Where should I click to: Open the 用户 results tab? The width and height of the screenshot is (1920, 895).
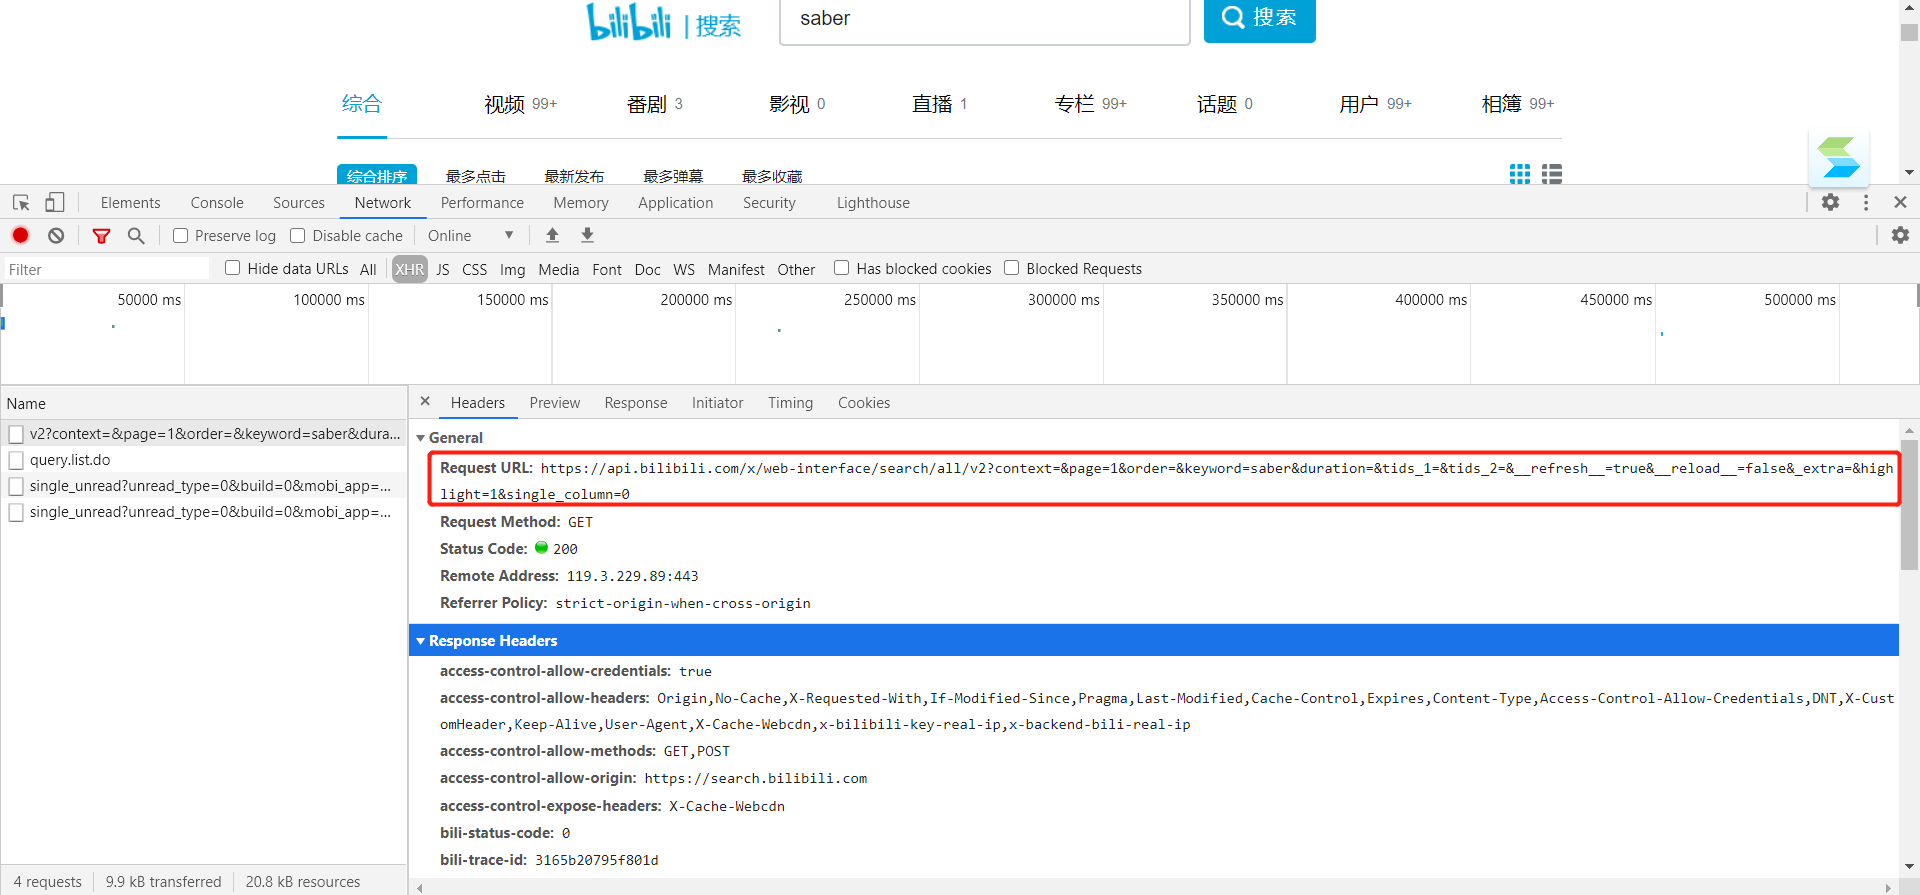[1376, 104]
